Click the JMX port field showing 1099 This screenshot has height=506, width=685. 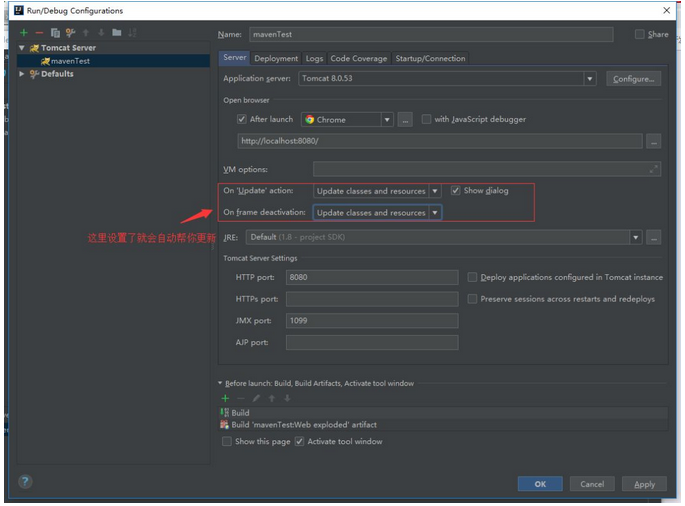coord(372,321)
